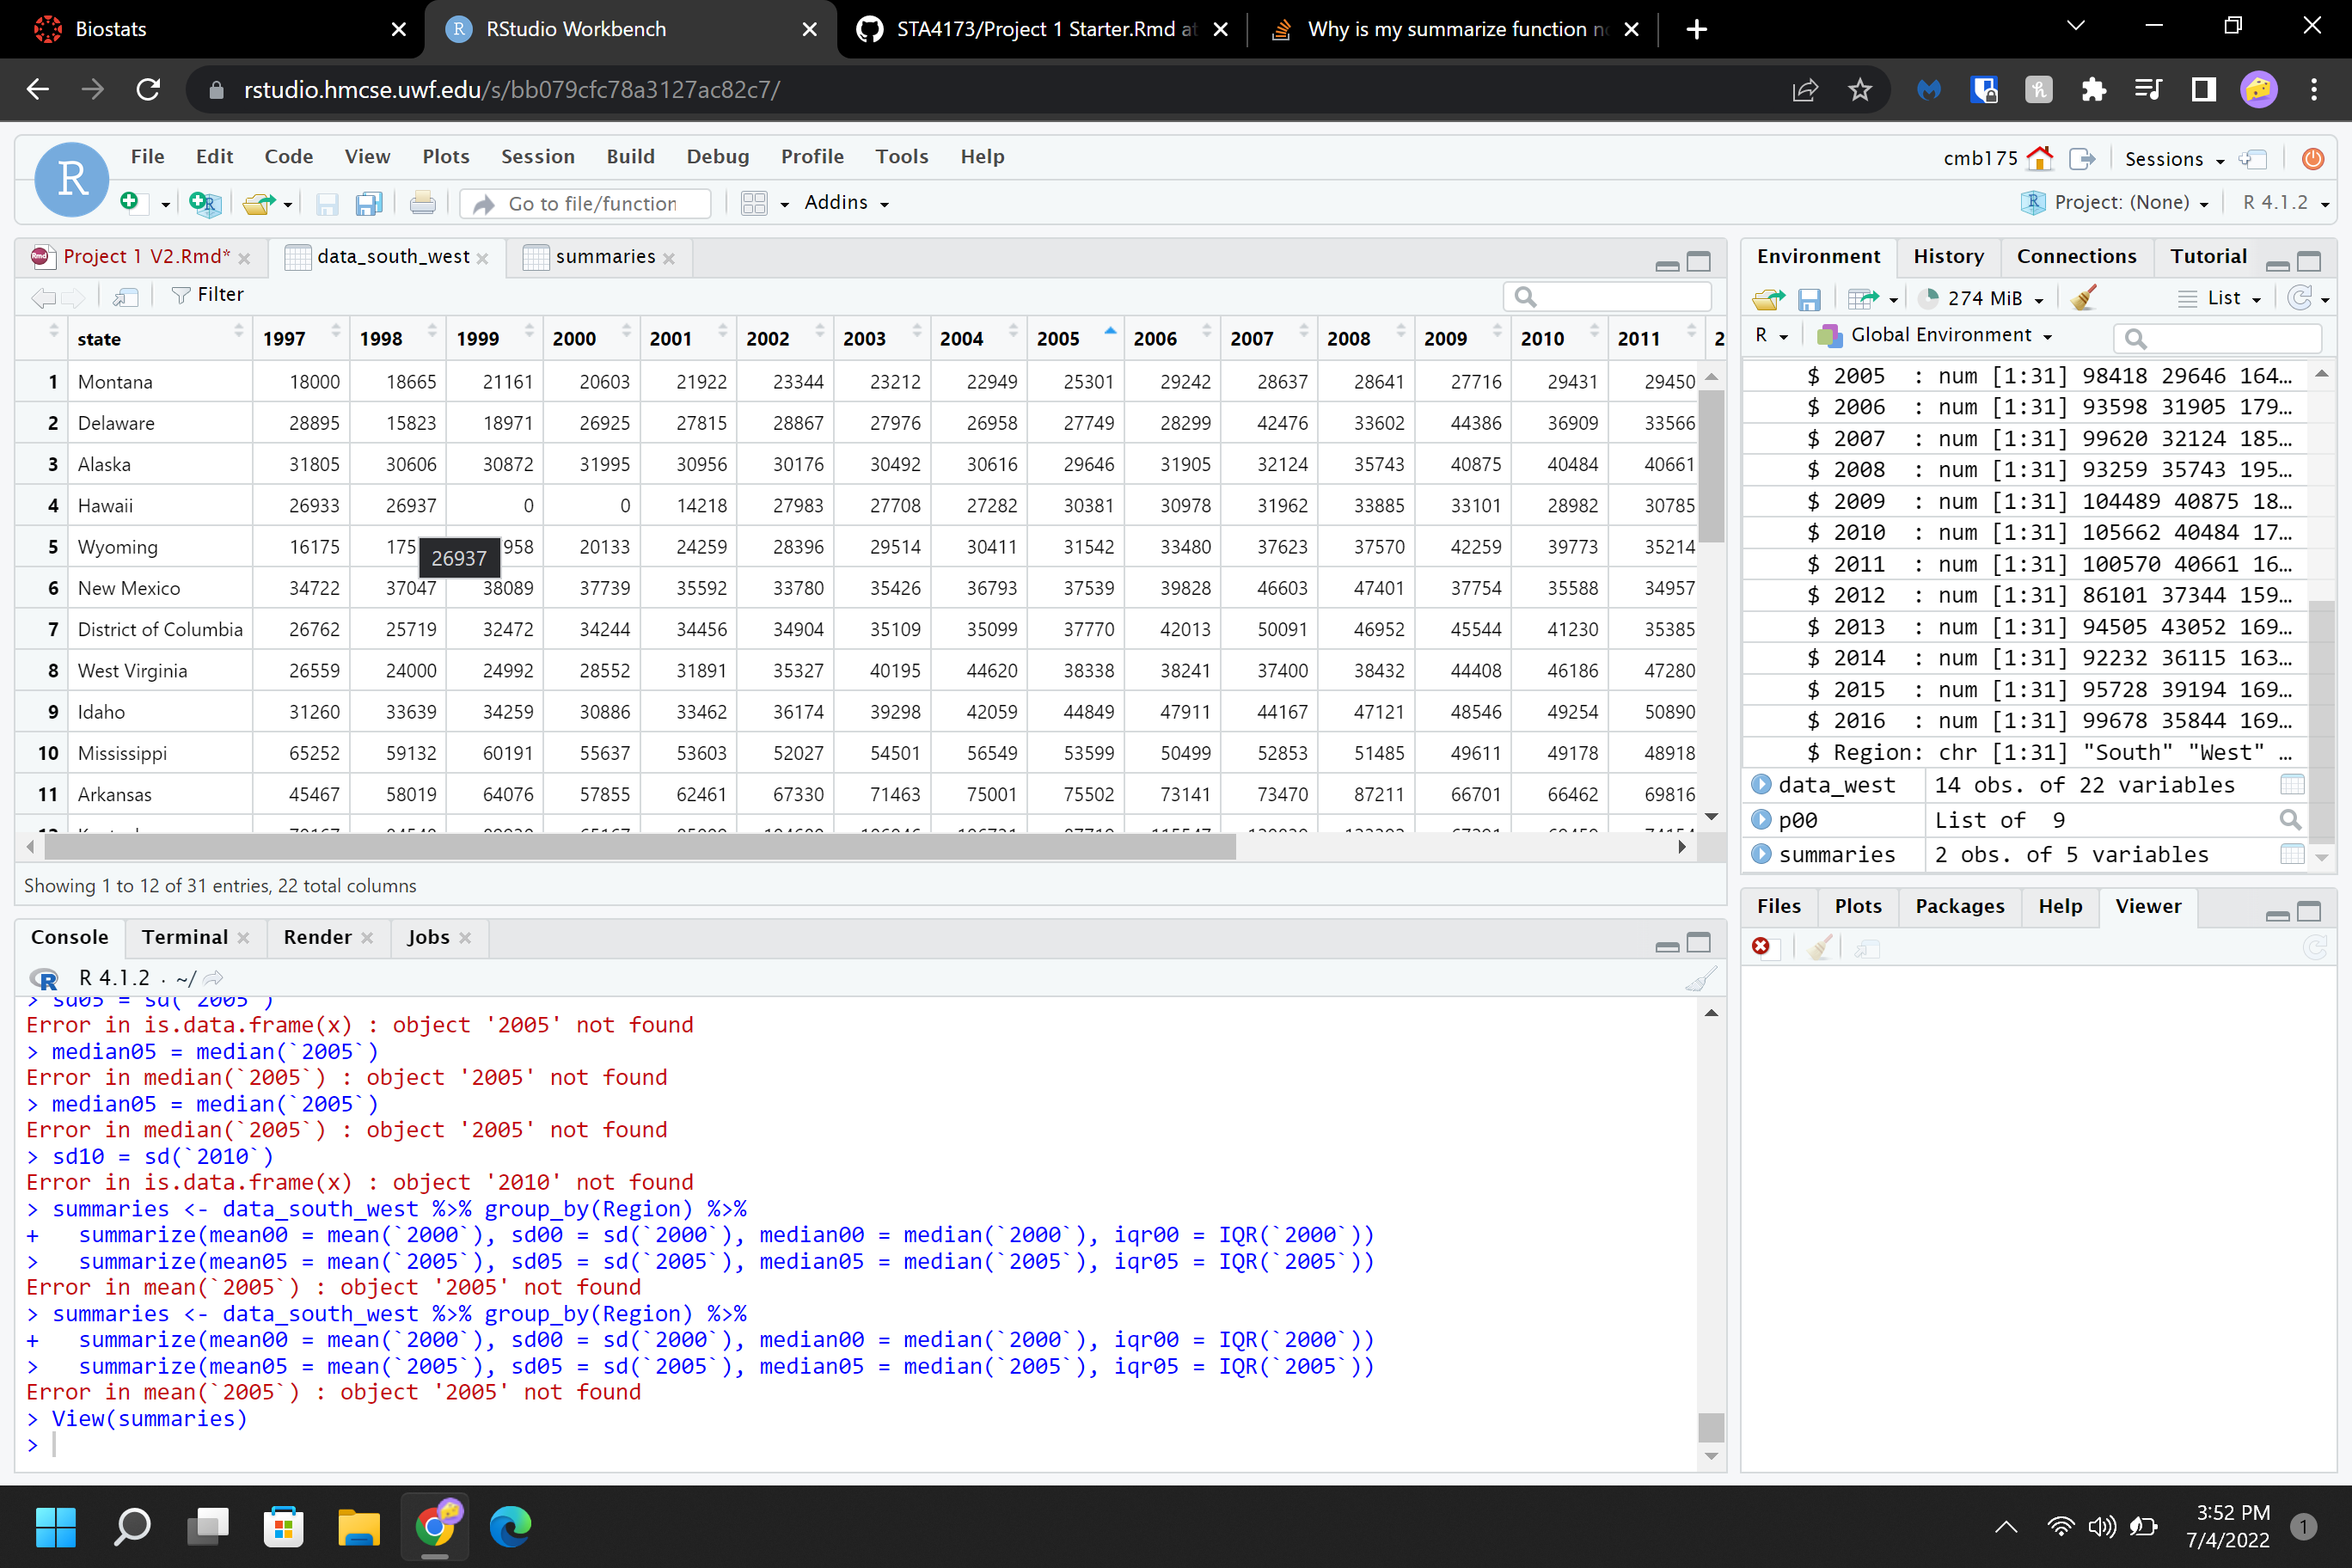Click the broom icon to clear Console
Screen dimensions: 2352x1568
[x=1700, y=978]
